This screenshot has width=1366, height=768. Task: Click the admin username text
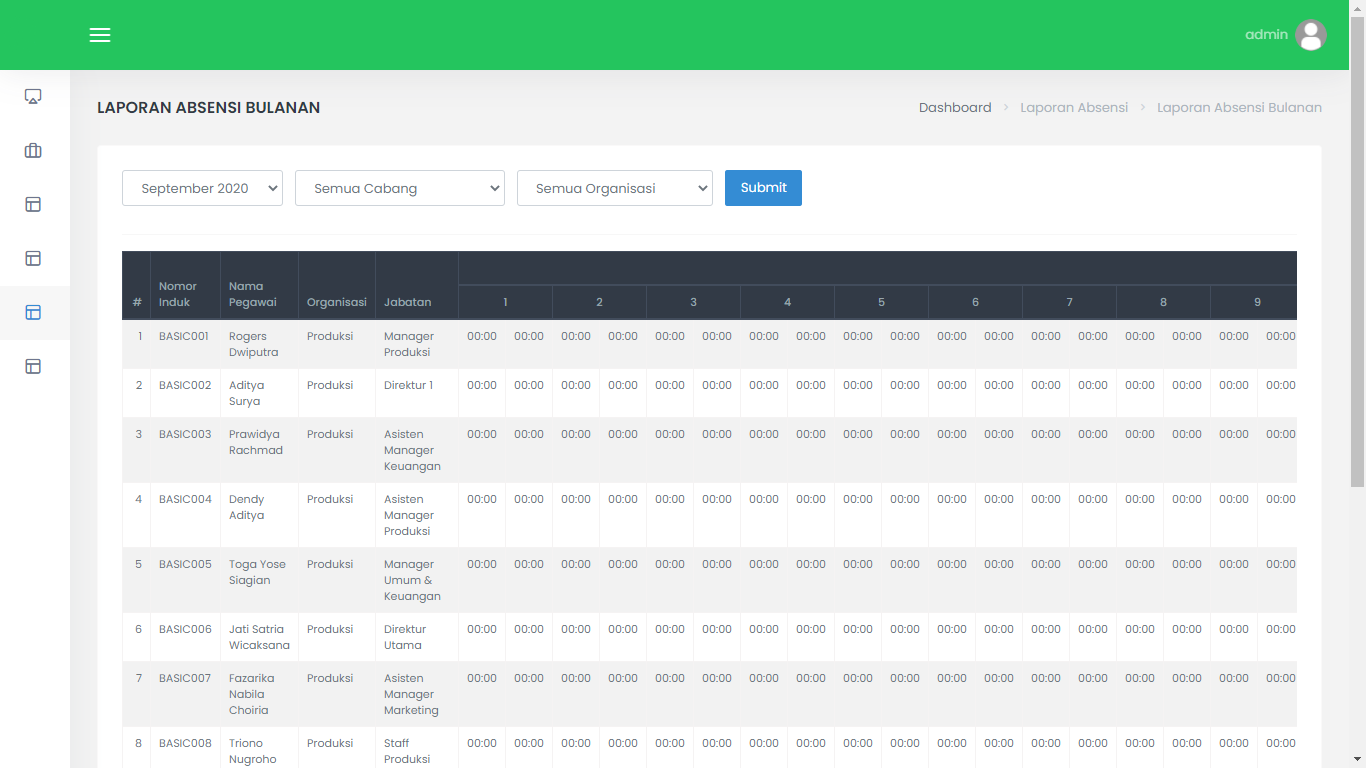point(1266,35)
